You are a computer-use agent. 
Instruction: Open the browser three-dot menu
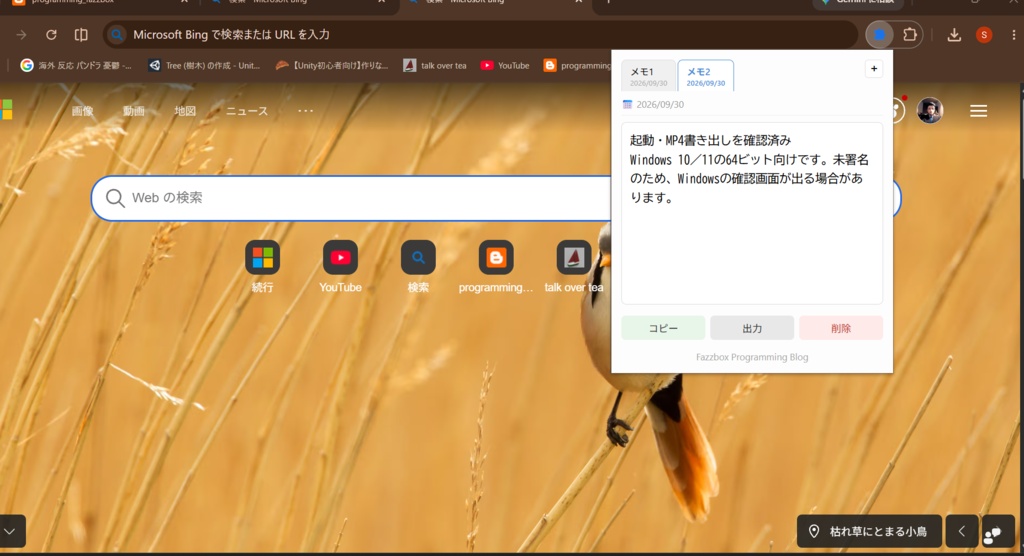[1014, 35]
